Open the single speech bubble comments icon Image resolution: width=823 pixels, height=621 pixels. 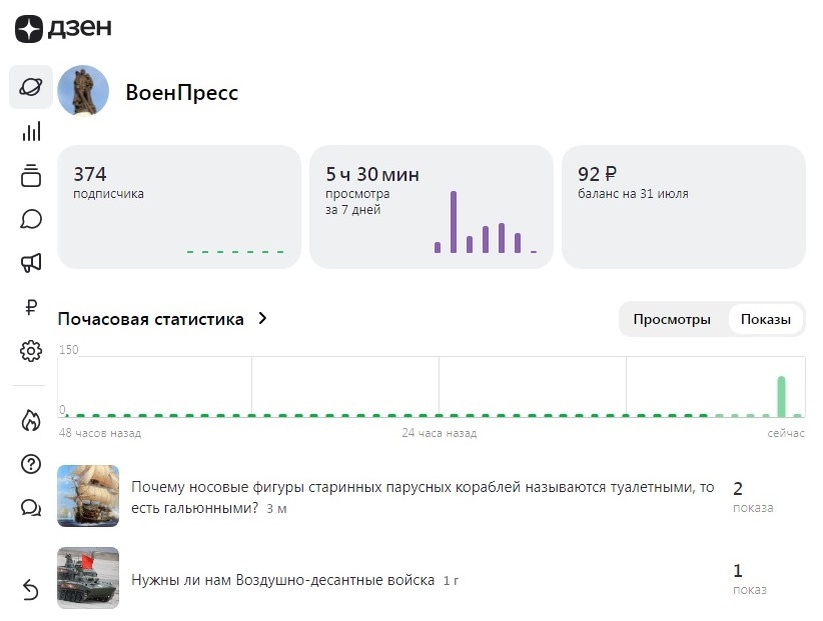[31, 219]
